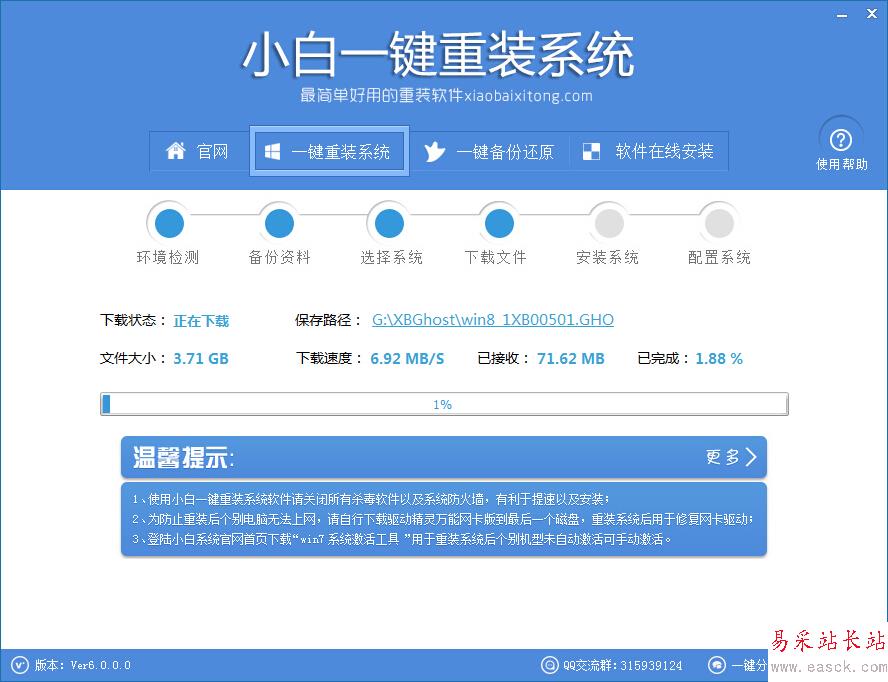This screenshot has height=682, width=888.
Task: Click the 环境检测 step circle
Action: (x=169, y=223)
